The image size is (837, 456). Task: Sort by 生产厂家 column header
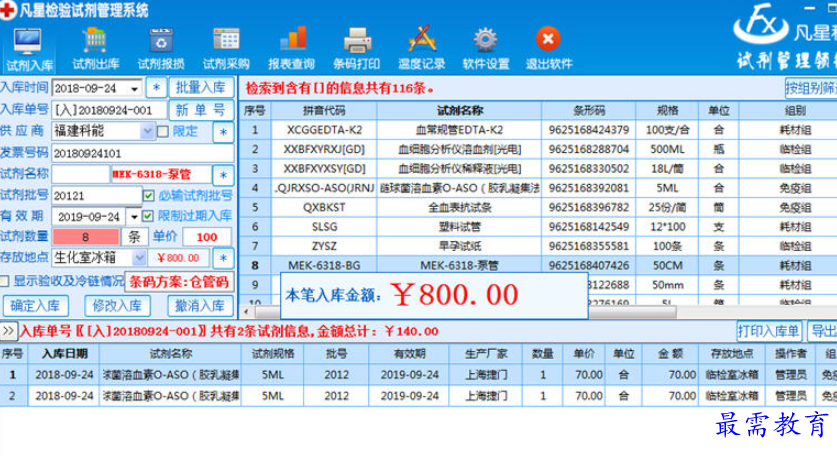pyautogui.click(x=486, y=353)
